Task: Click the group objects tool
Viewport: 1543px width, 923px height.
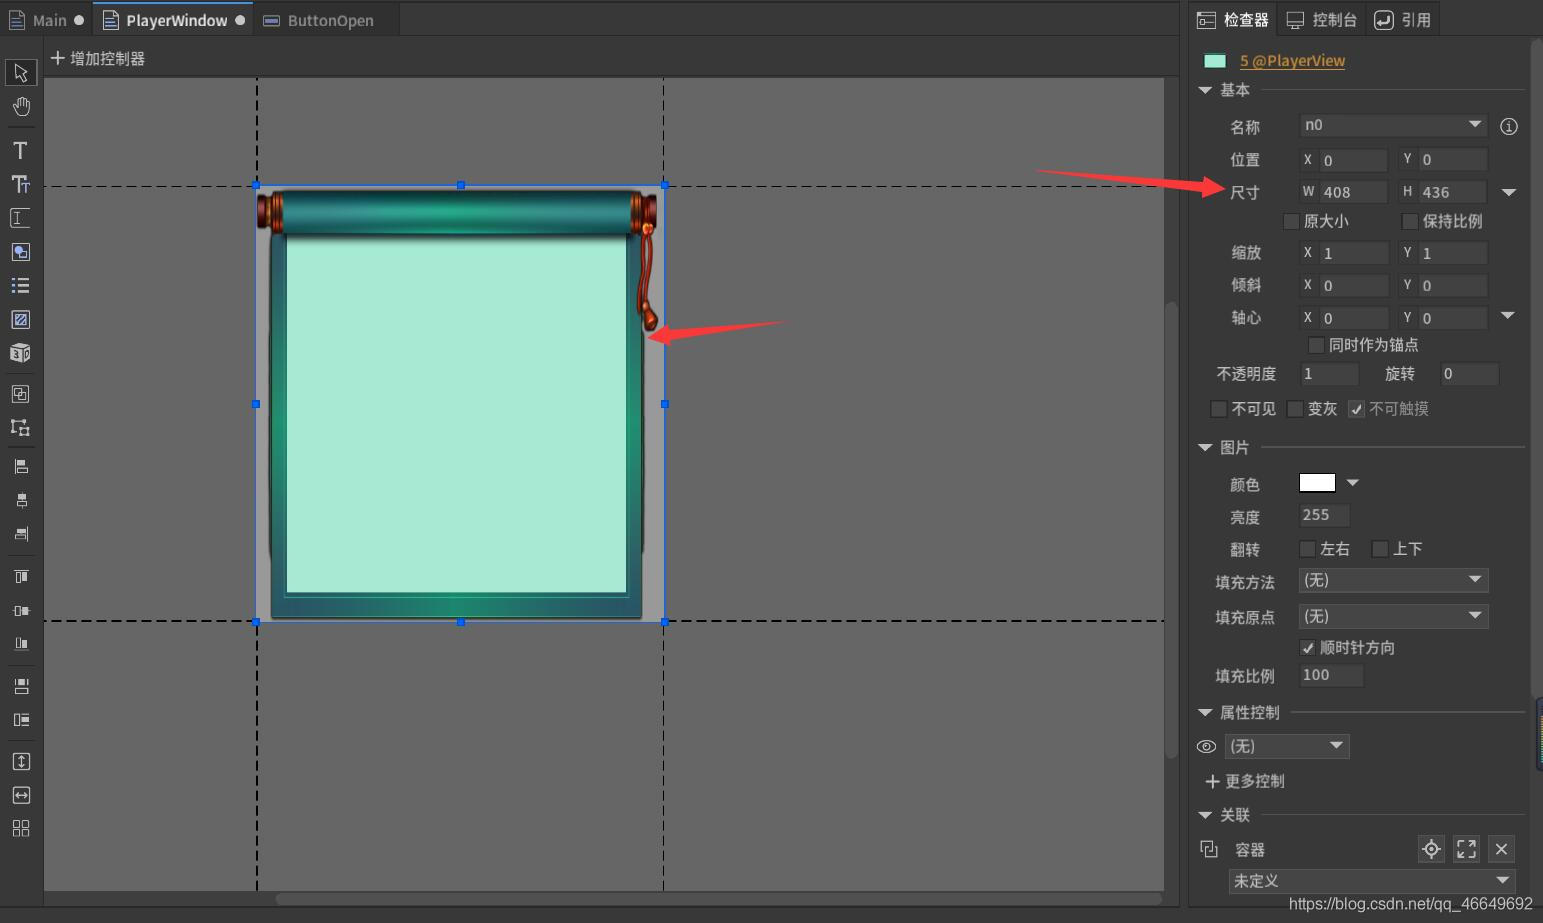Action: [x=20, y=394]
